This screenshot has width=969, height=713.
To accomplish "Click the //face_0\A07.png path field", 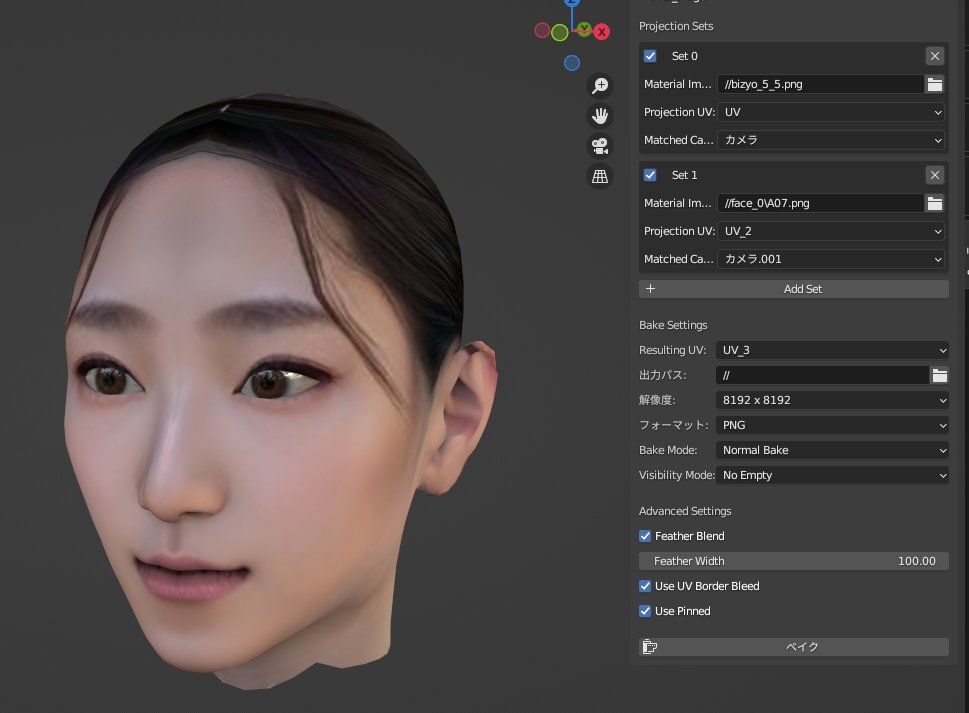I will pyautogui.click(x=821, y=203).
